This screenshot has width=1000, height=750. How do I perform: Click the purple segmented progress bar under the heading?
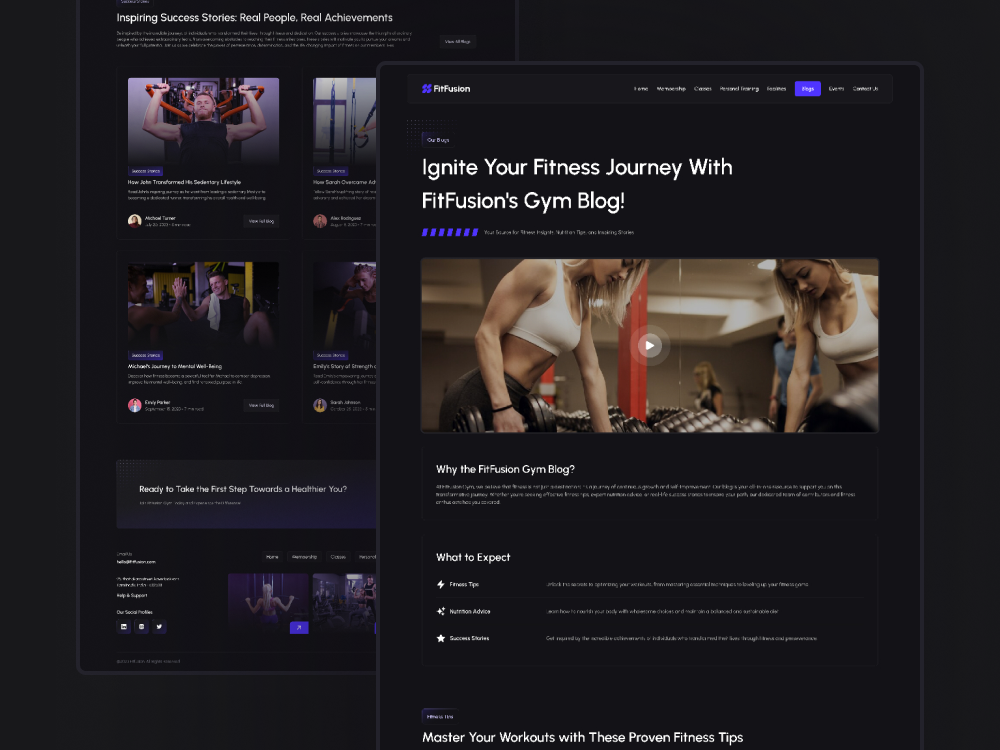click(x=450, y=231)
